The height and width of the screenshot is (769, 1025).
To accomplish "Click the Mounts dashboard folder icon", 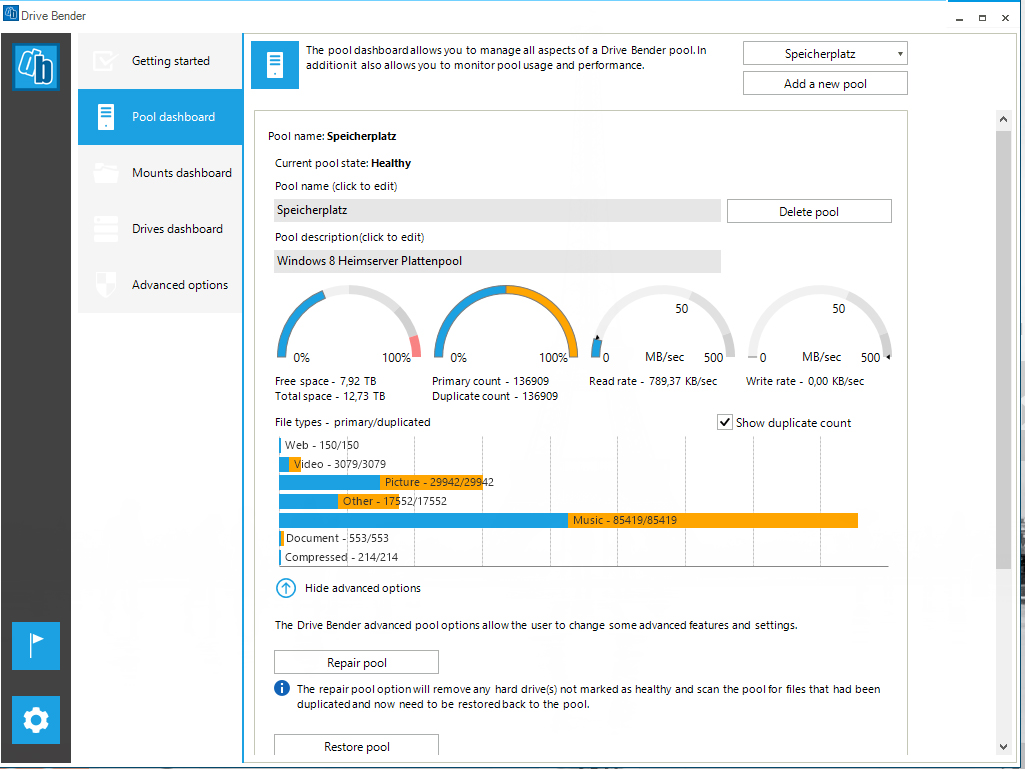I will [x=105, y=173].
